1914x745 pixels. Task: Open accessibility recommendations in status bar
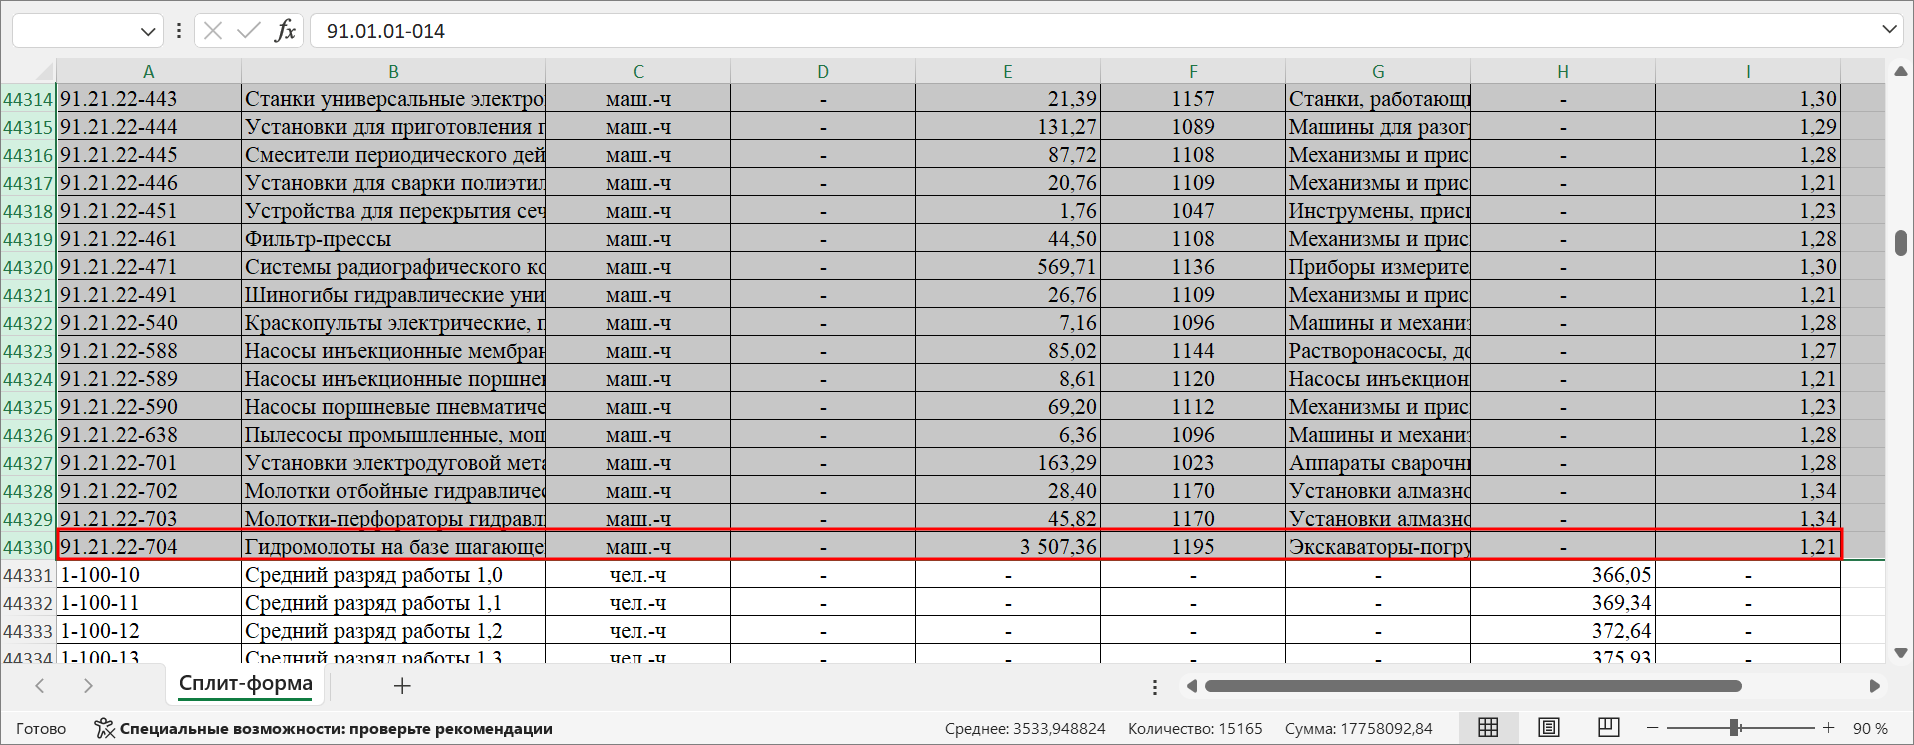coord(323,729)
